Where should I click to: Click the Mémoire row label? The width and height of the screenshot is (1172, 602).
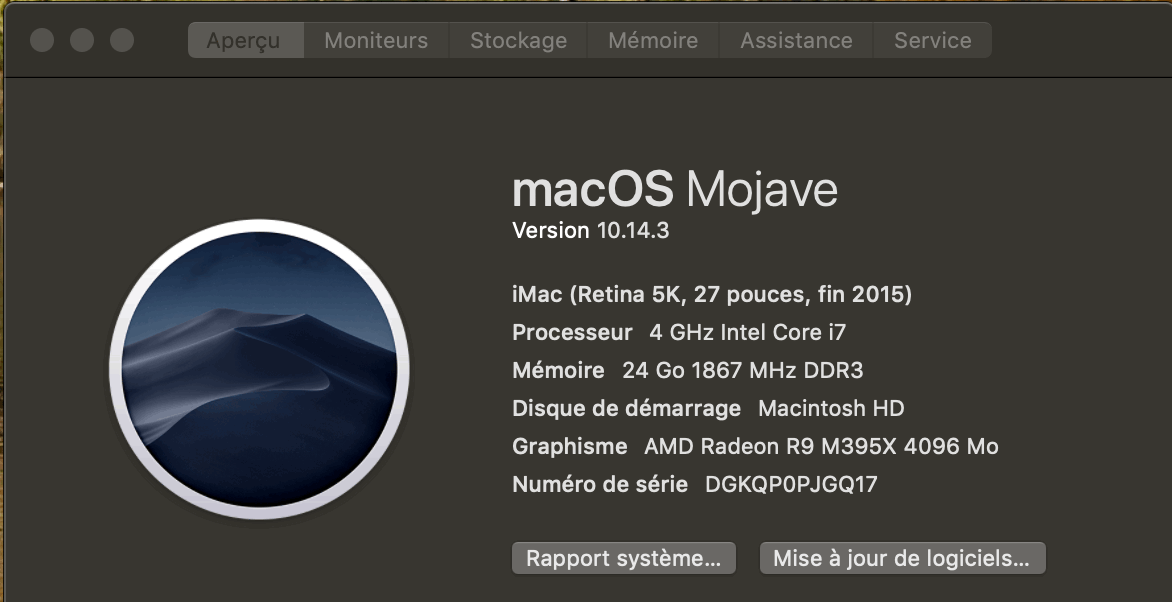tap(558, 370)
